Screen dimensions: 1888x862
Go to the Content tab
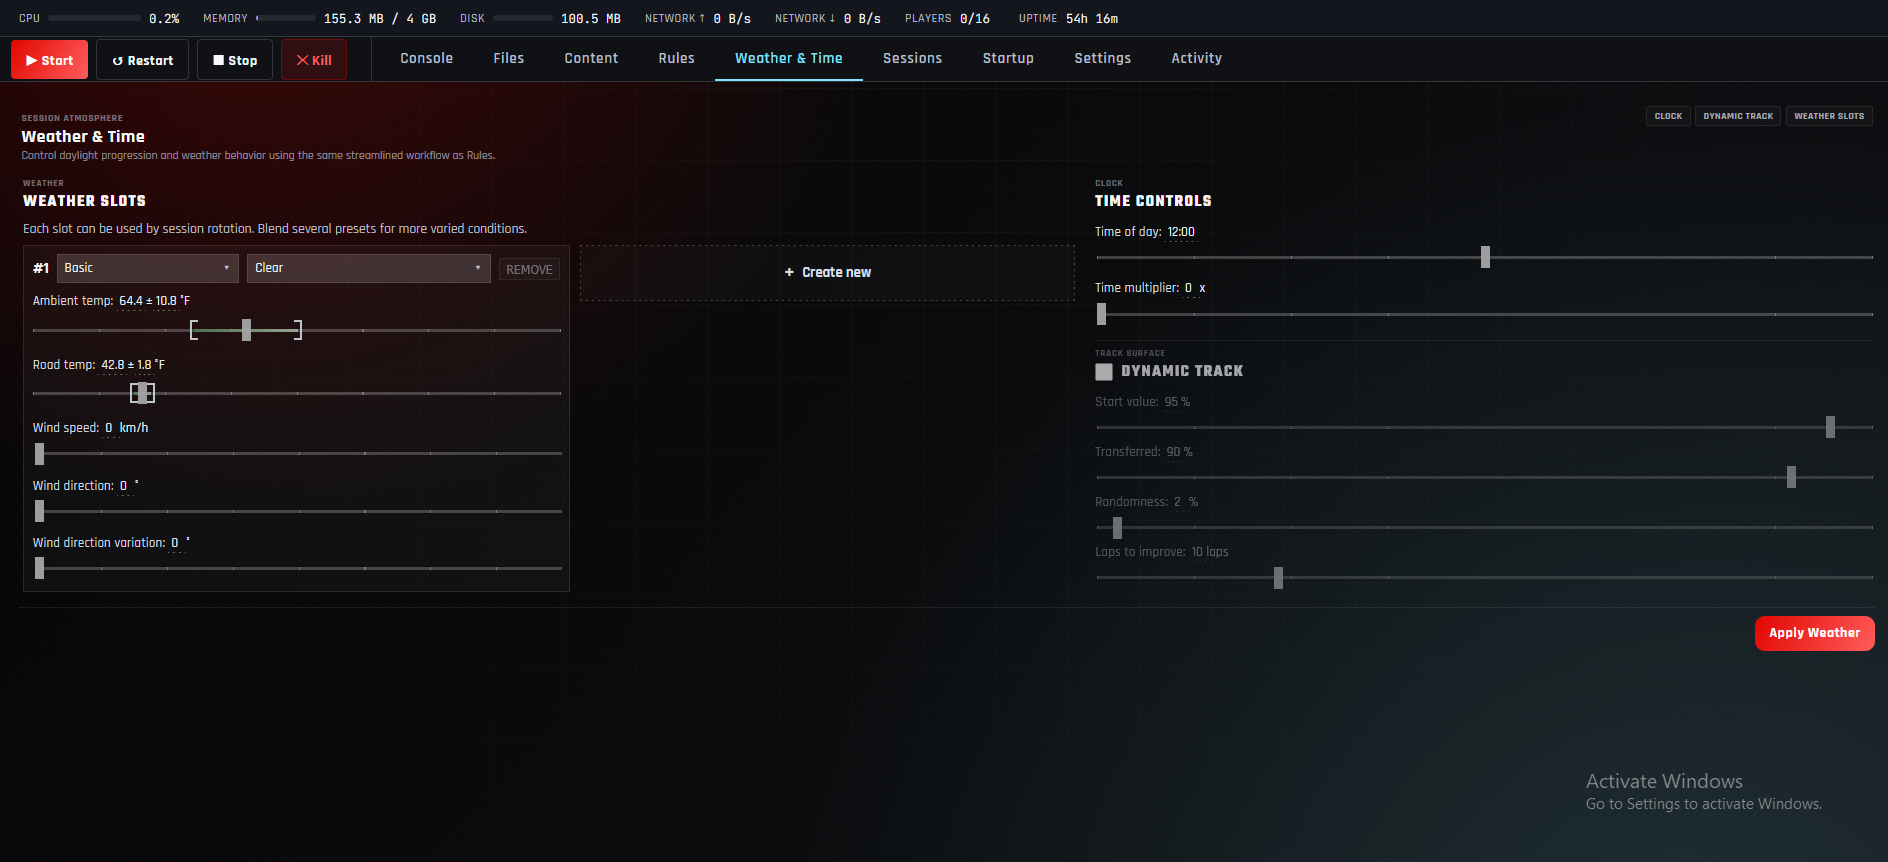click(591, 58)
